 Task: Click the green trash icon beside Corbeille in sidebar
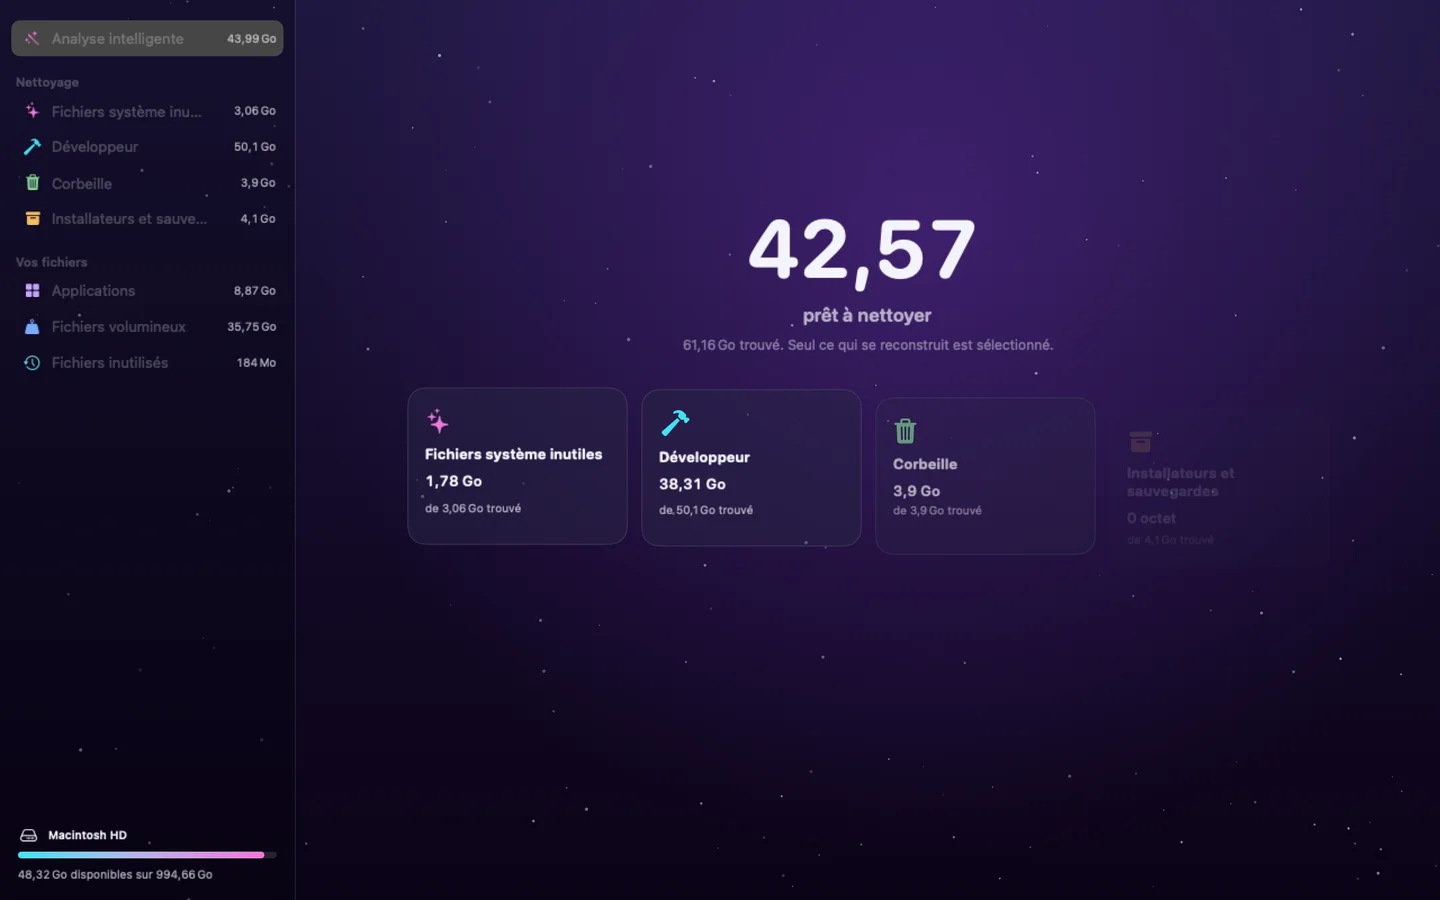tap(32, 183)
